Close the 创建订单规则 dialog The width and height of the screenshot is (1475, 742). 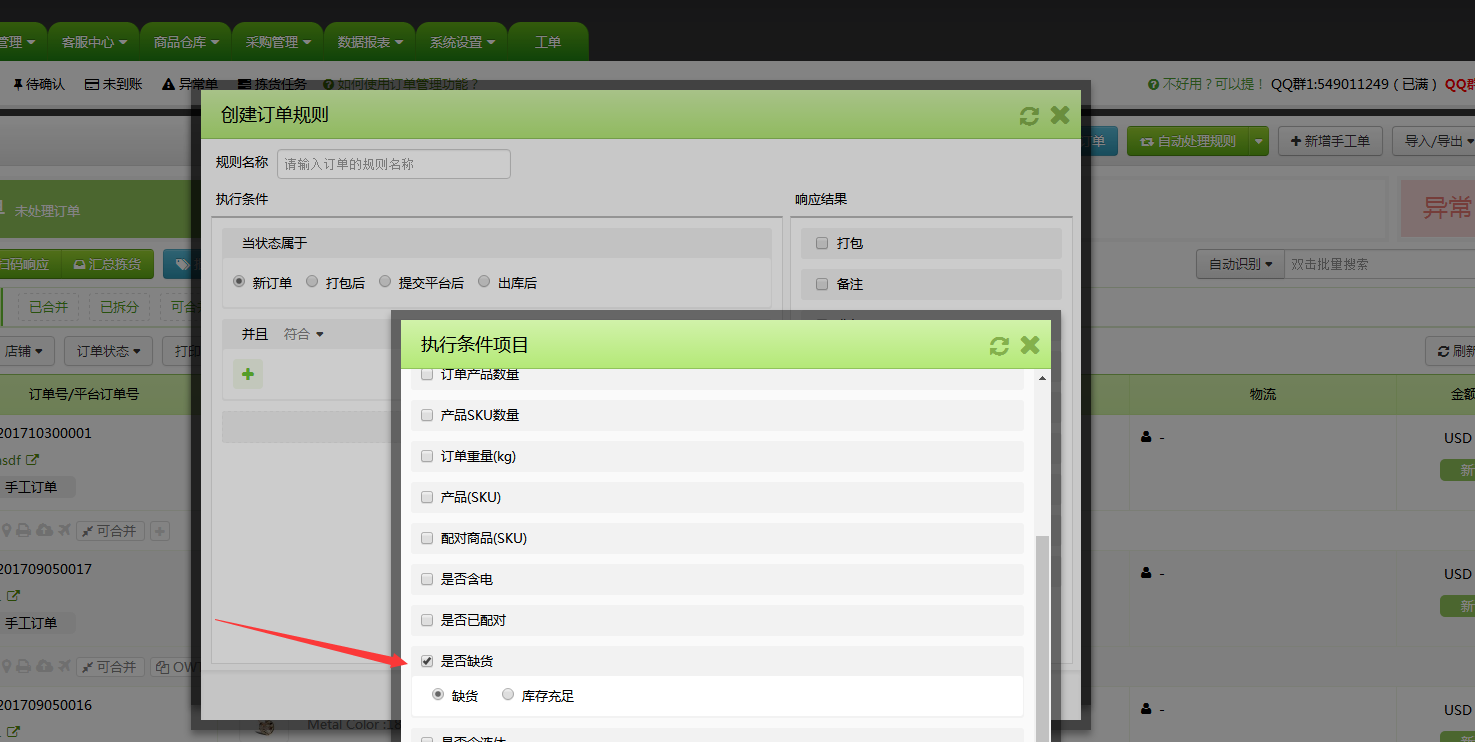click(x=1060, y=116)
